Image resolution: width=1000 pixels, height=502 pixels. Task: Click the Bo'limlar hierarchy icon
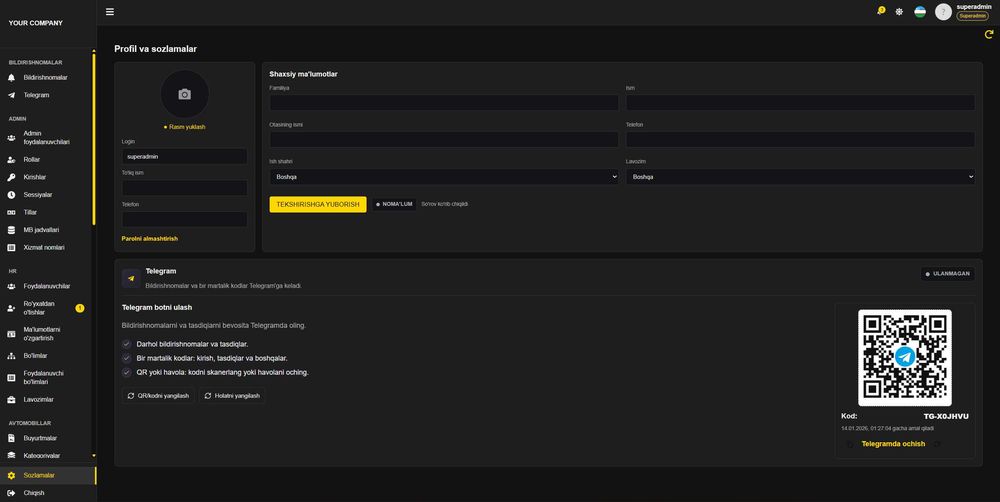pos(11,356)
